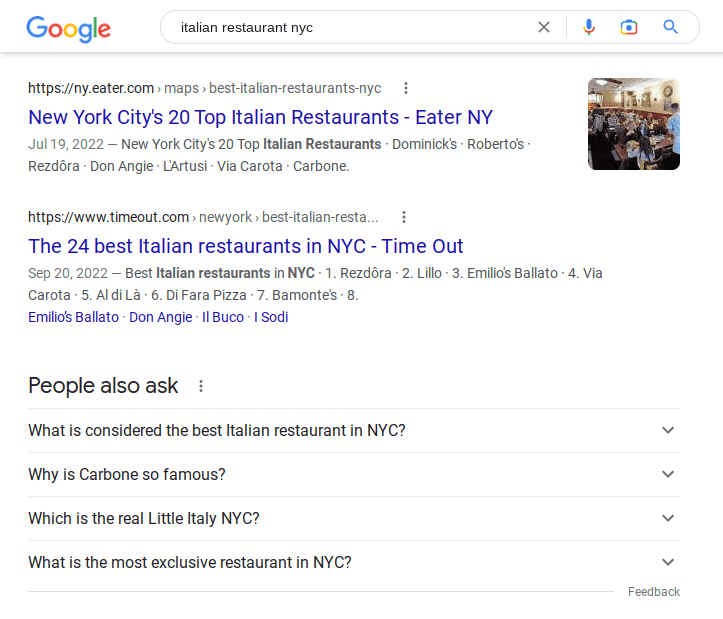Expand "What is the most exclusive restaurant" question
This screenshot has width=723, height=619.
click(354, 562)
